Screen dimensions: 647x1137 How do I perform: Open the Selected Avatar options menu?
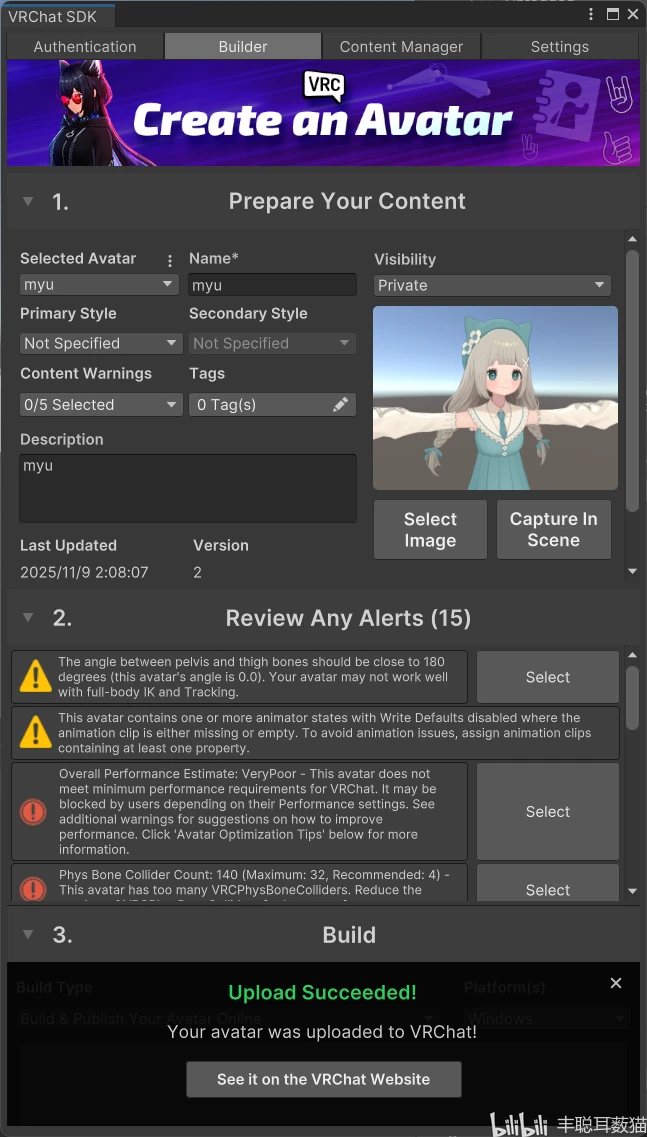(x=170, y=260)
